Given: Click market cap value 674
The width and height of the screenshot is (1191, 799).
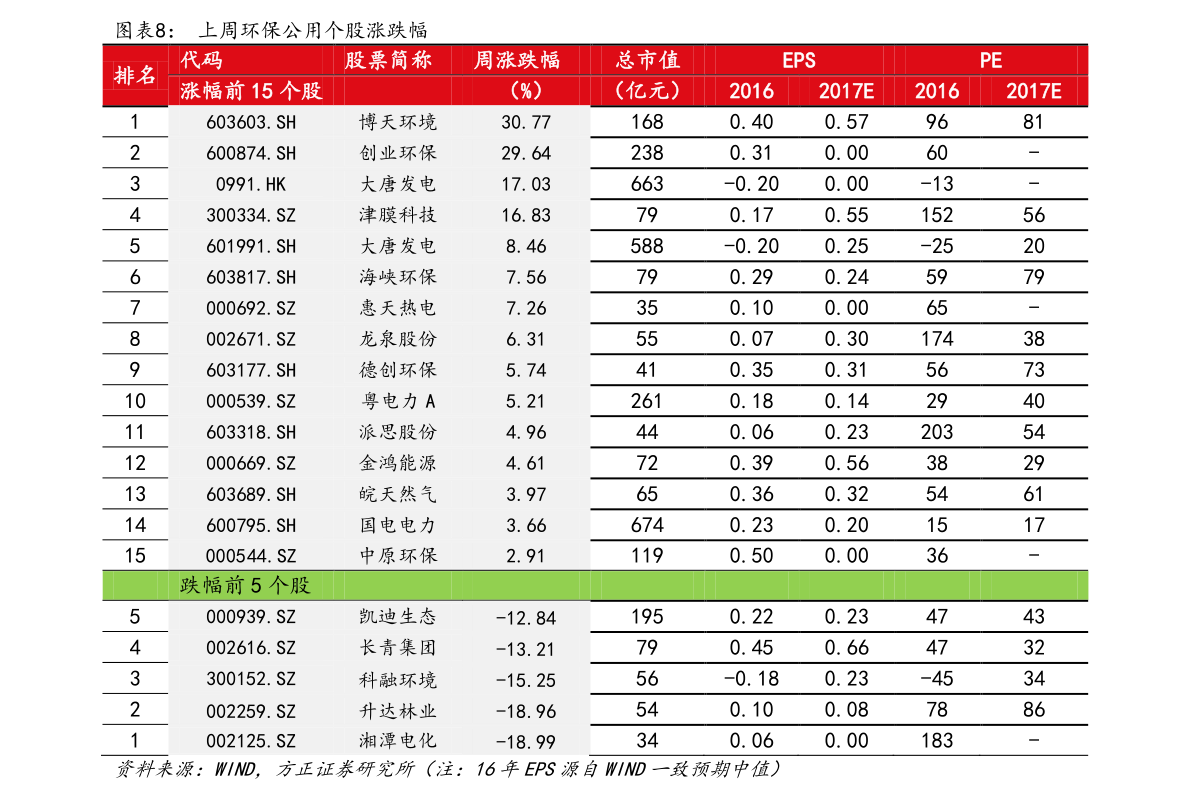Looking at the screenshot, I should 647,525.
